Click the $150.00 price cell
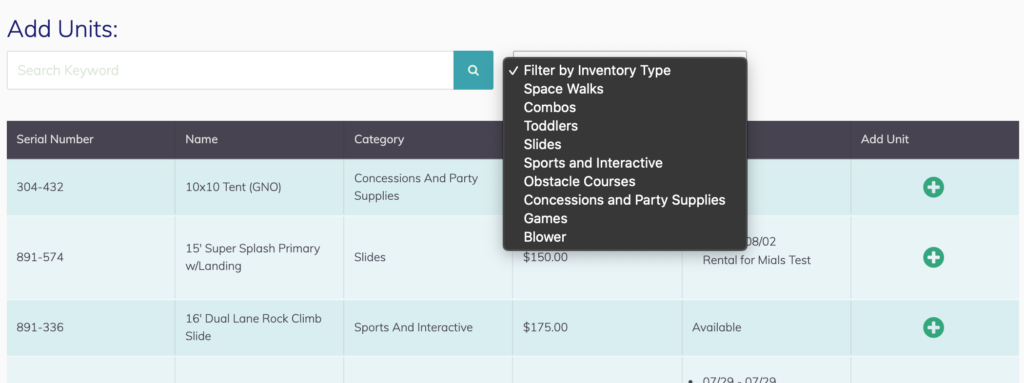 (x=545, y=258)
